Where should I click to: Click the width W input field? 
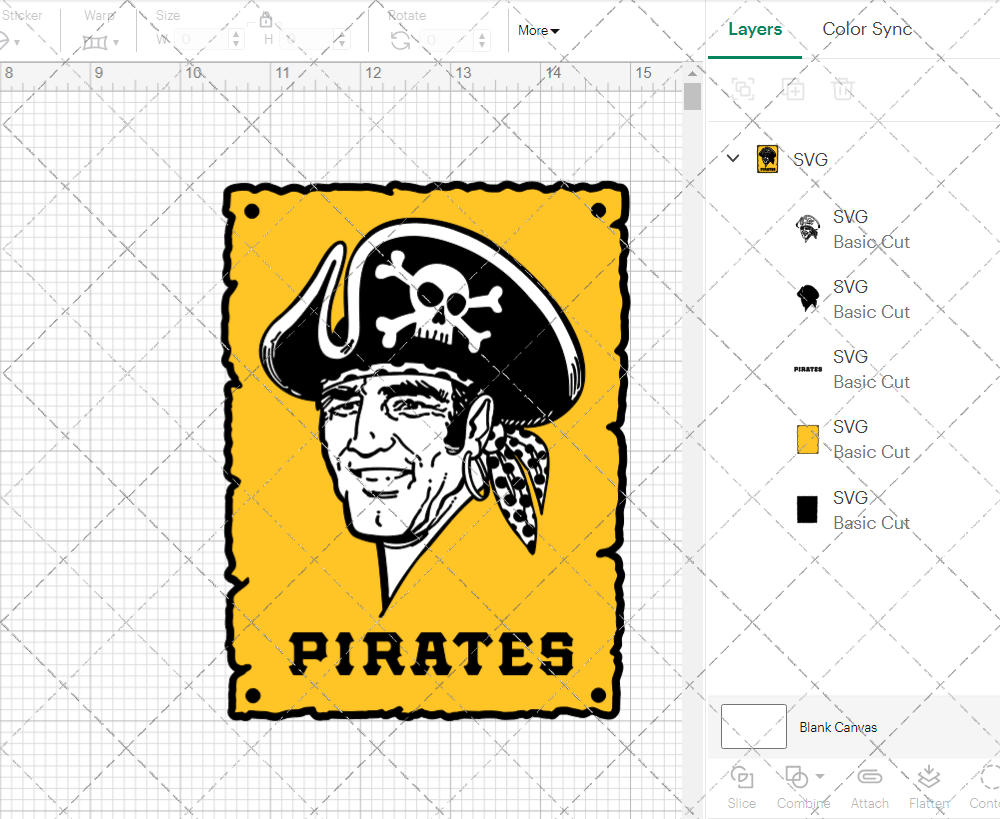click(203, 40)
